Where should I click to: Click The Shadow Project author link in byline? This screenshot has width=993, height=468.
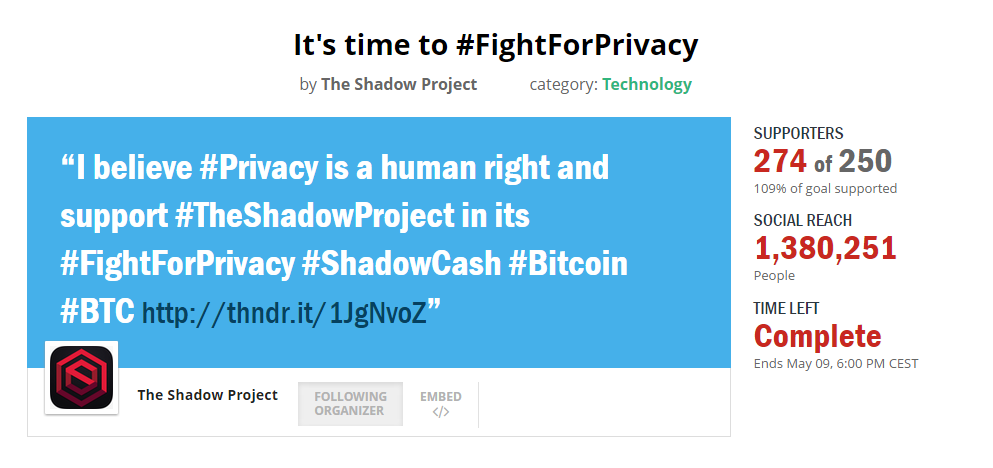(x=399, y=84)
